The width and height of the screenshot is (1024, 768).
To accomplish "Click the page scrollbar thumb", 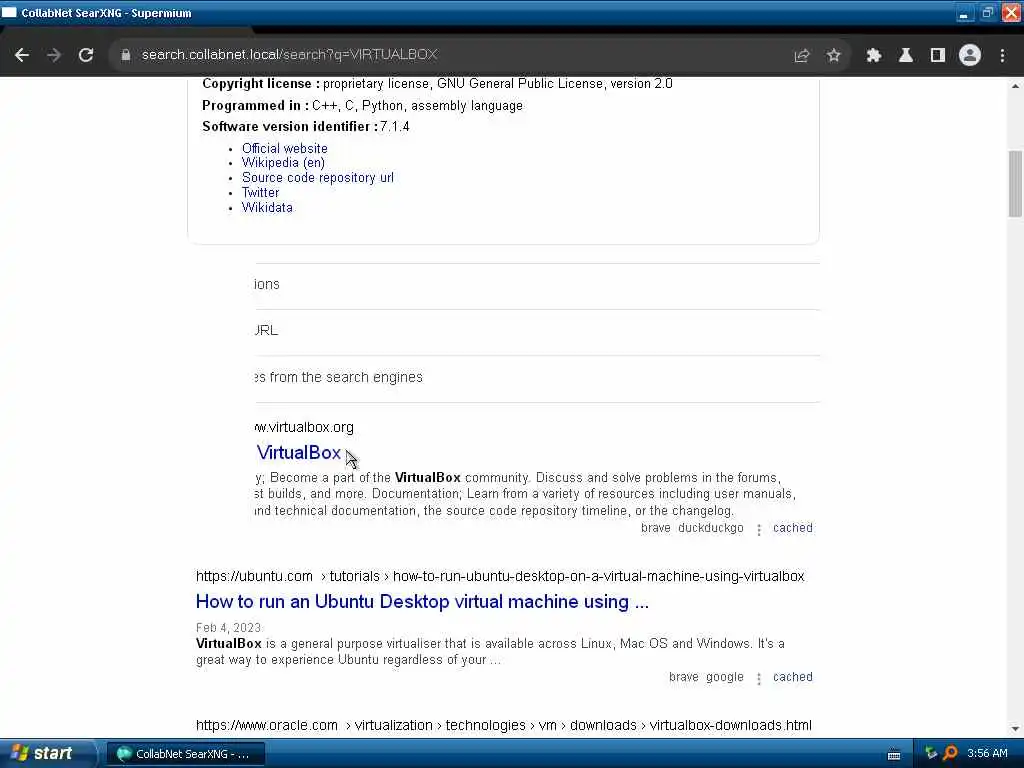I will (1015, 184).
